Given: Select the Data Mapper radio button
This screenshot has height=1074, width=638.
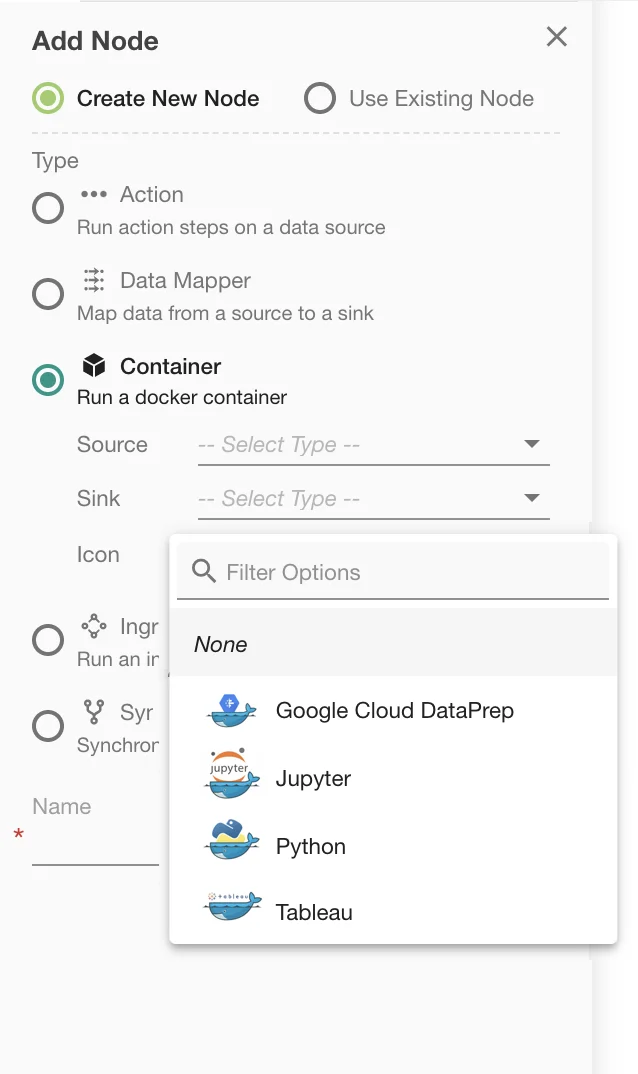Looking at the screenshot, I should click(x=48, y=294).
